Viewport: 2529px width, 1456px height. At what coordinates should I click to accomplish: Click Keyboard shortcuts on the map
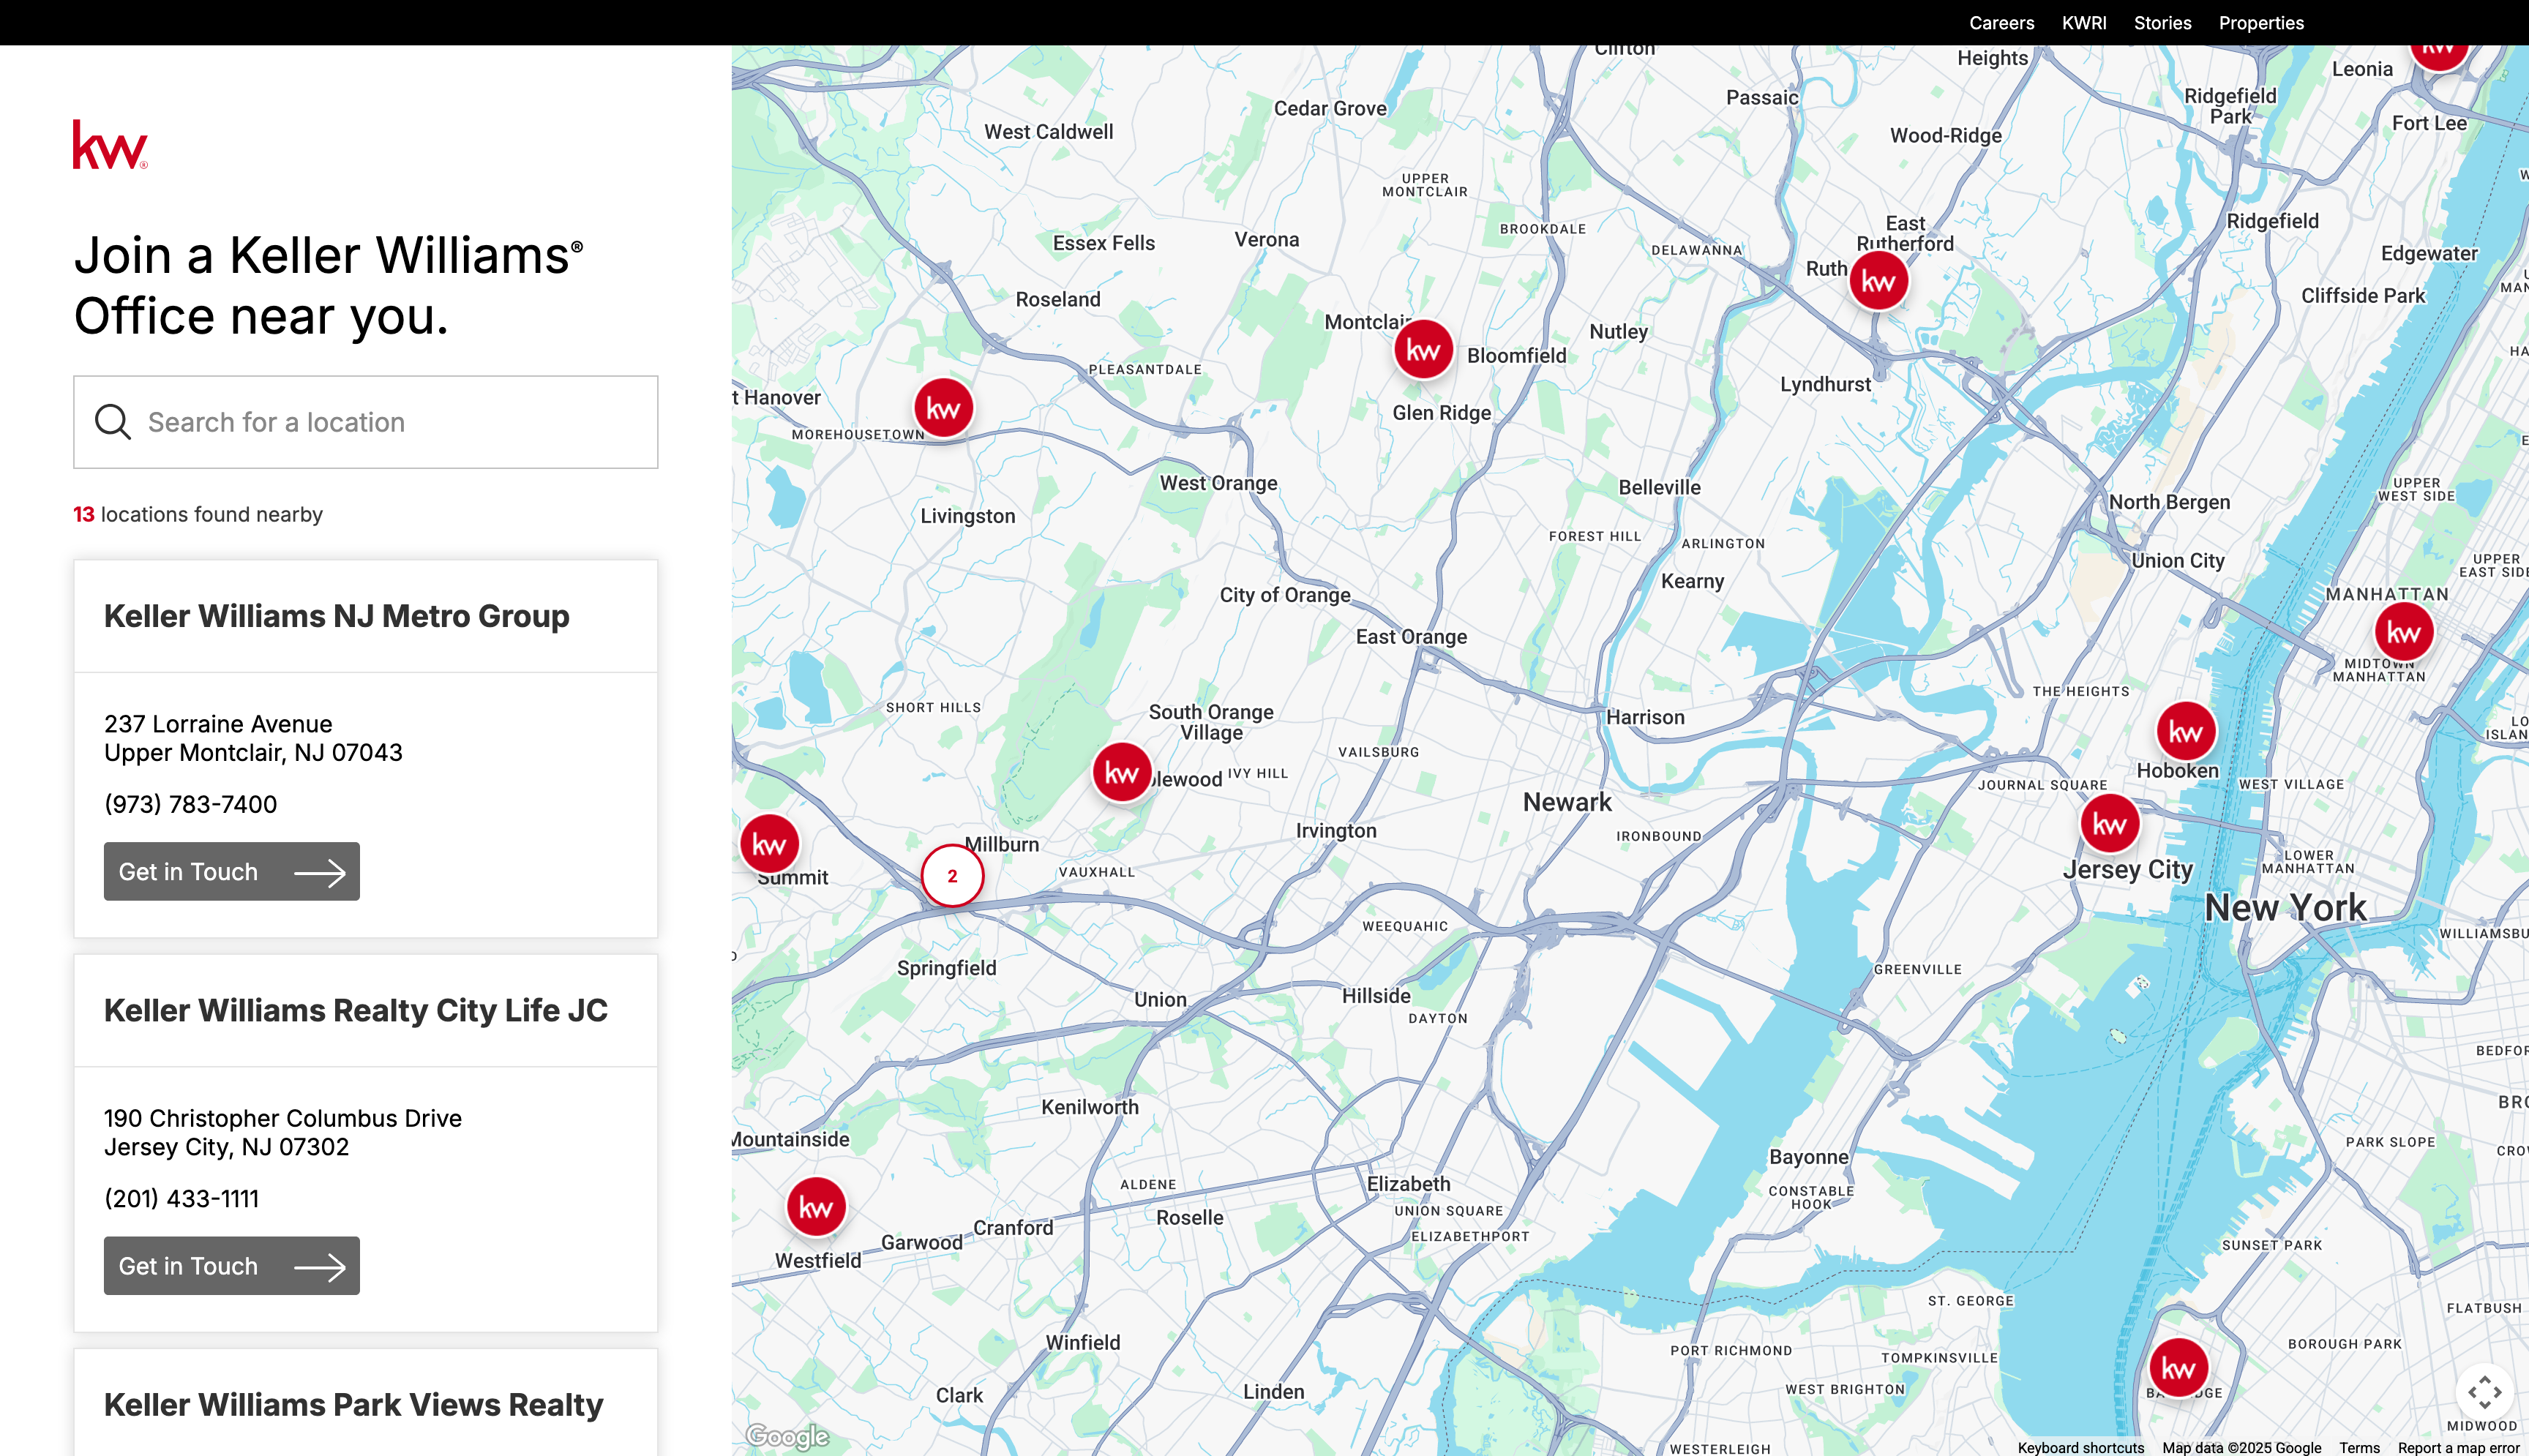pyautogui.click(x=2080, y=1447)
